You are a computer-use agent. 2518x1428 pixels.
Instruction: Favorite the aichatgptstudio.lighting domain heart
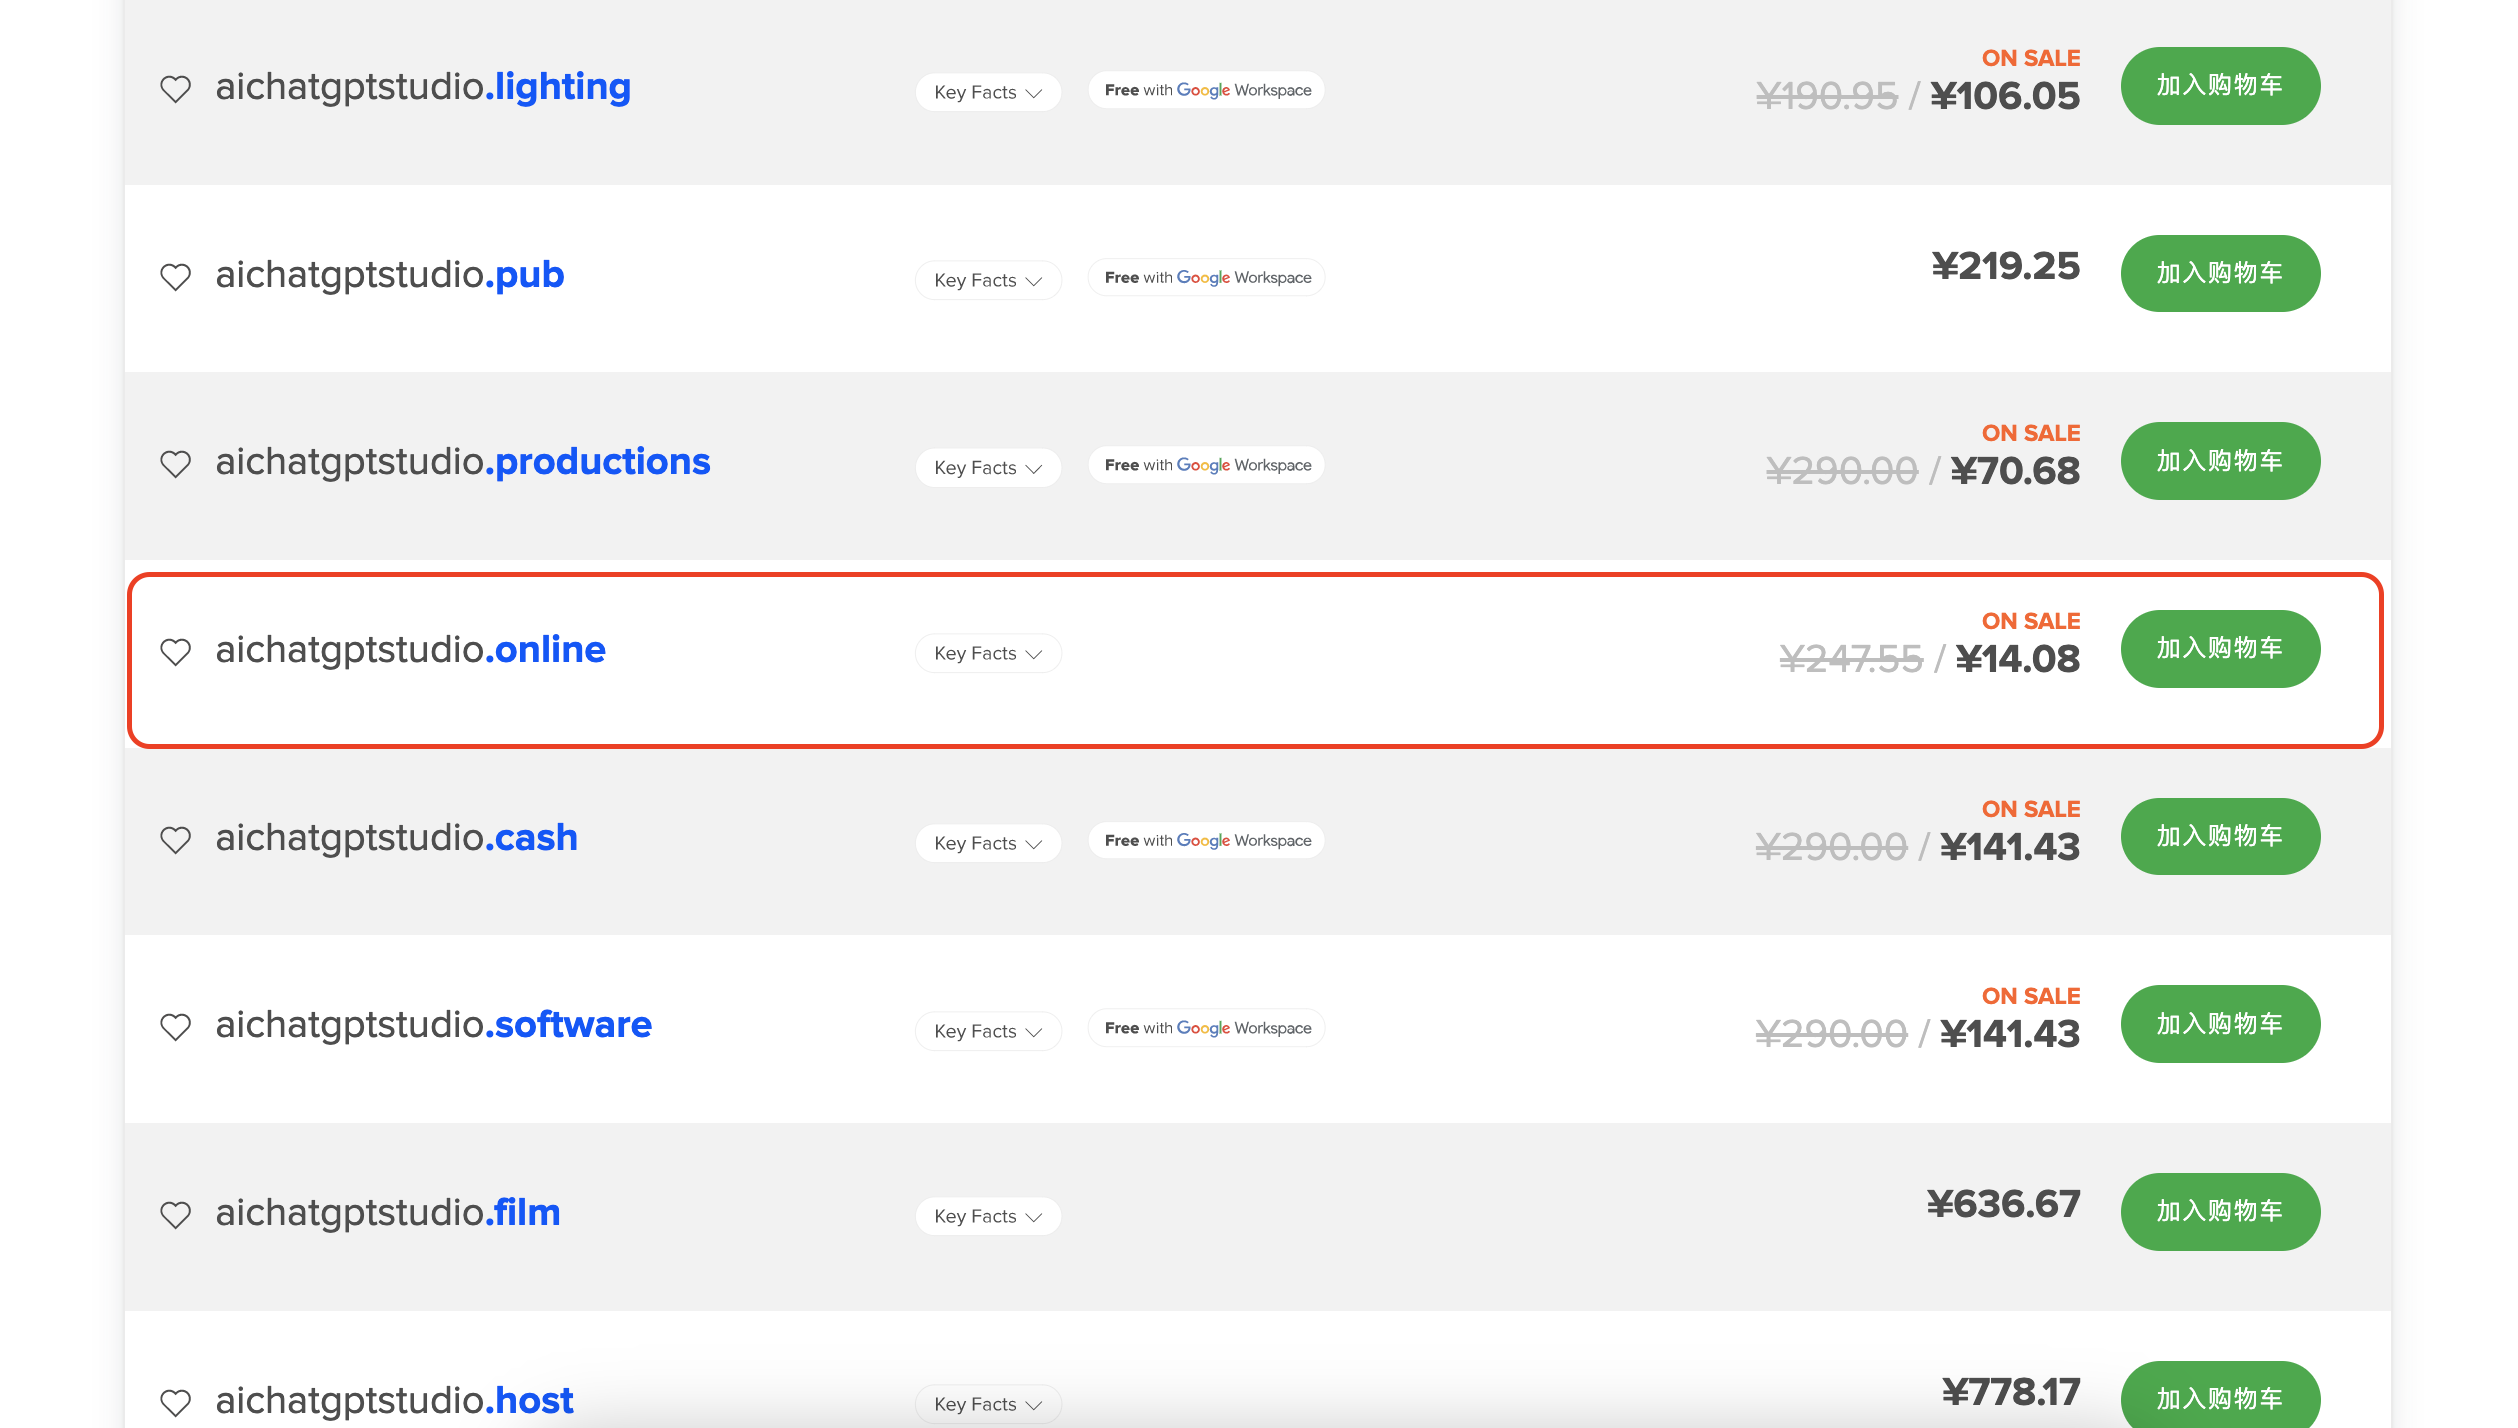(x=176, y=89)
